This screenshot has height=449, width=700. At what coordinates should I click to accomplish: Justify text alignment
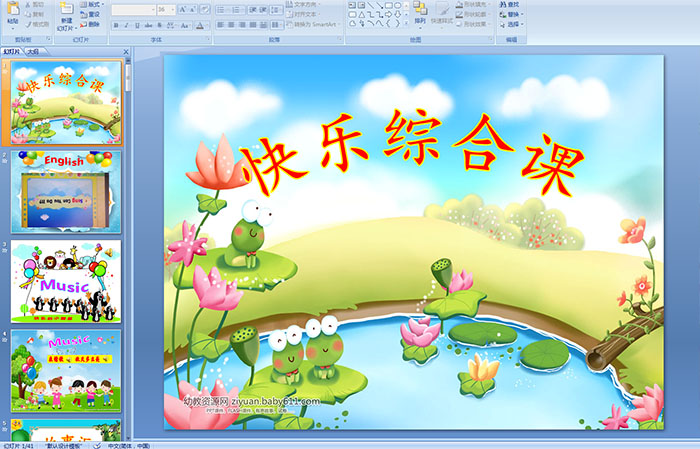(x=253, y=25)
